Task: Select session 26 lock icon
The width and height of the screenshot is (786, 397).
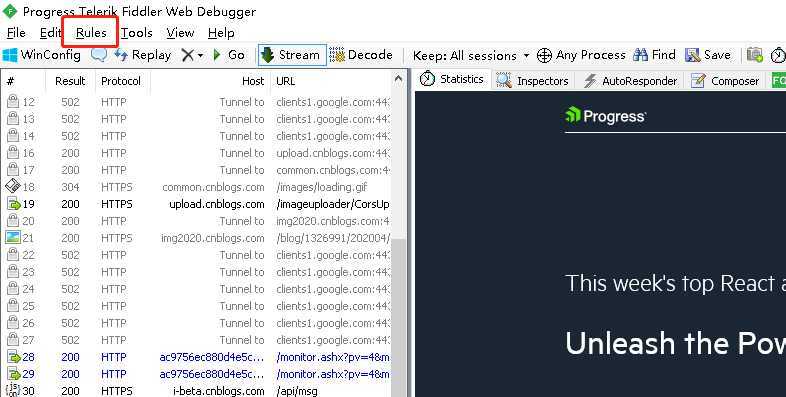Action: (x=13, y=323)
